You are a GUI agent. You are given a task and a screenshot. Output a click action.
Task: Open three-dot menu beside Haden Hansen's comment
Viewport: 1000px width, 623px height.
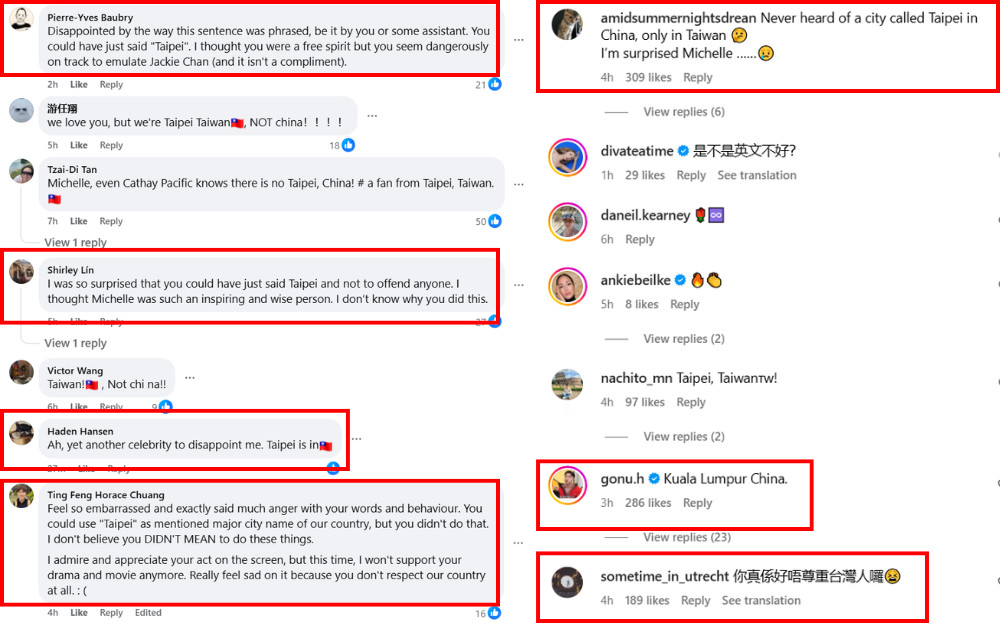(x=357, y=439)
